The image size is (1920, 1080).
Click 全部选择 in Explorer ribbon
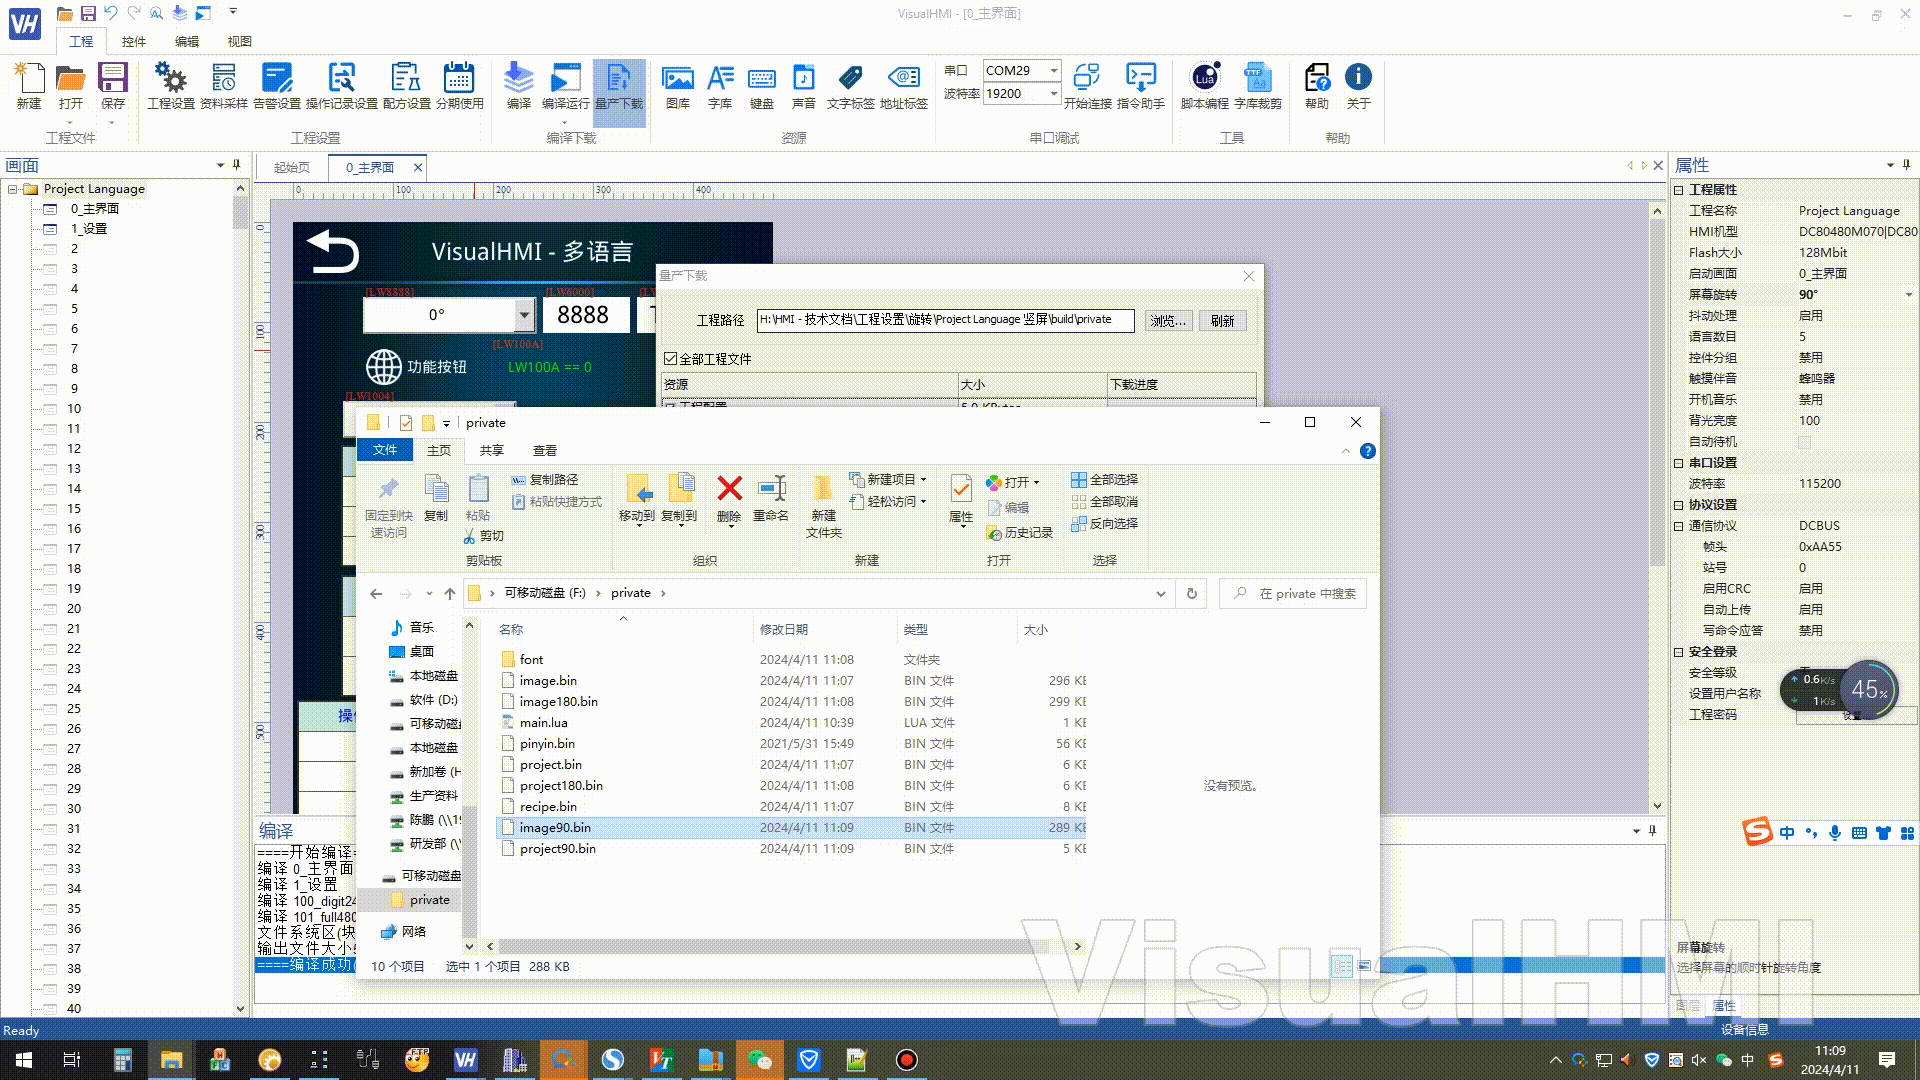[1104, 480]
